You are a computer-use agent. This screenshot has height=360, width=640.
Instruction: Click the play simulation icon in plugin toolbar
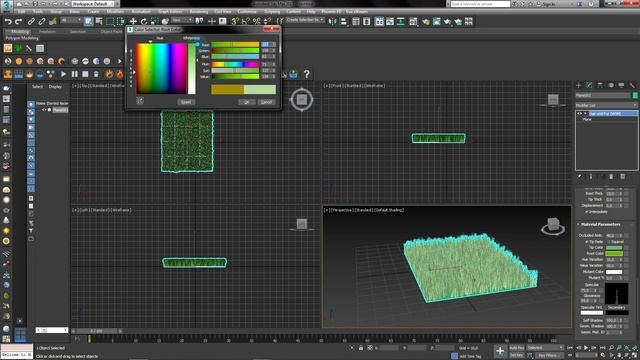[63, 74]
